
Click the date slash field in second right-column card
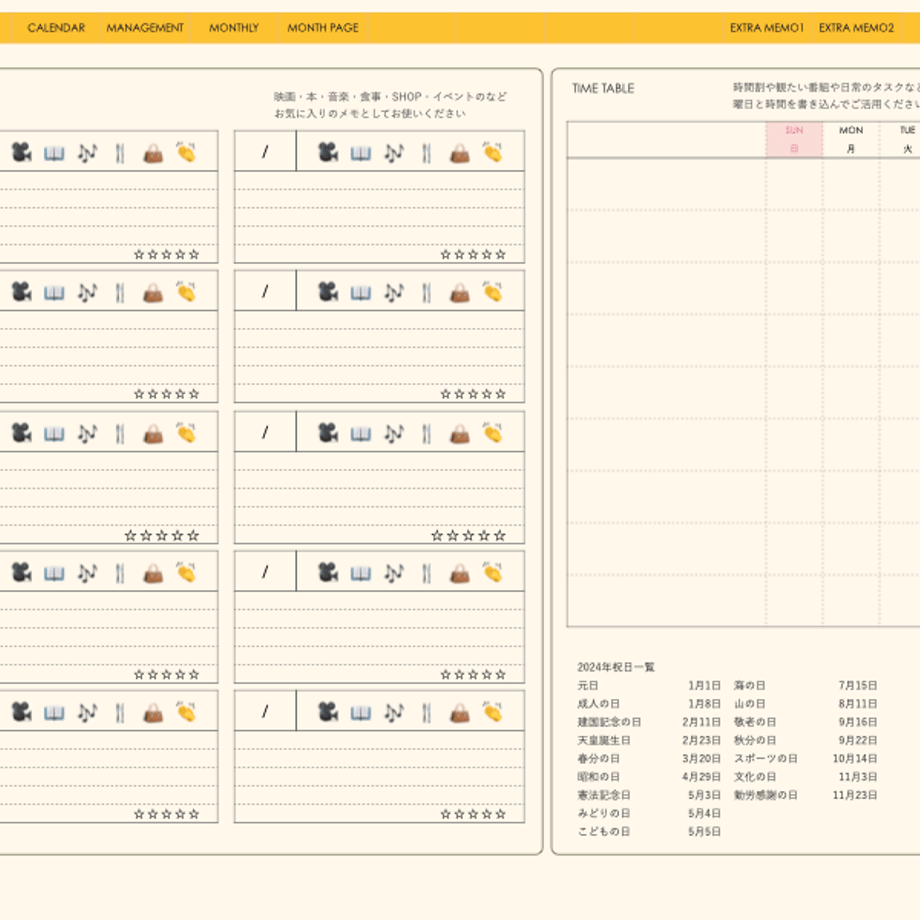(x=265, y=290)
